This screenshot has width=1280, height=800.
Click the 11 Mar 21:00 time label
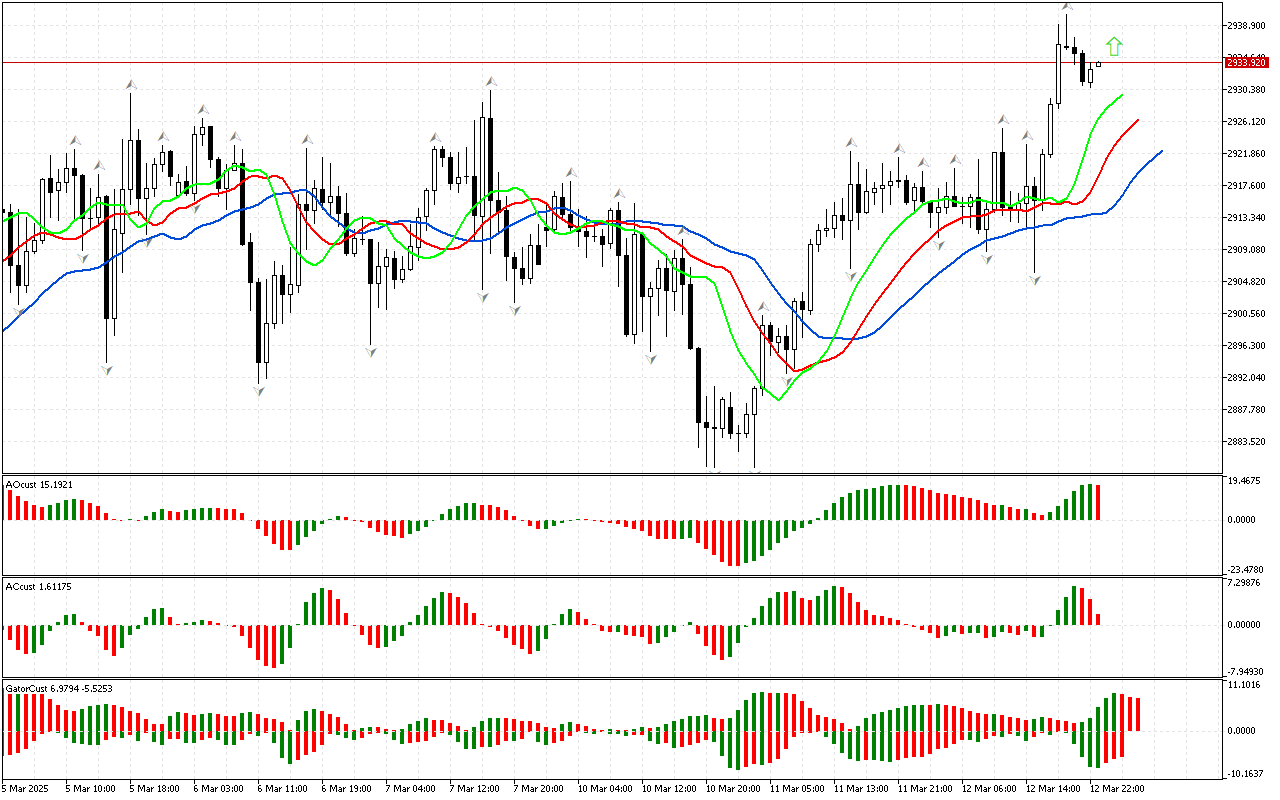(926, 789)
